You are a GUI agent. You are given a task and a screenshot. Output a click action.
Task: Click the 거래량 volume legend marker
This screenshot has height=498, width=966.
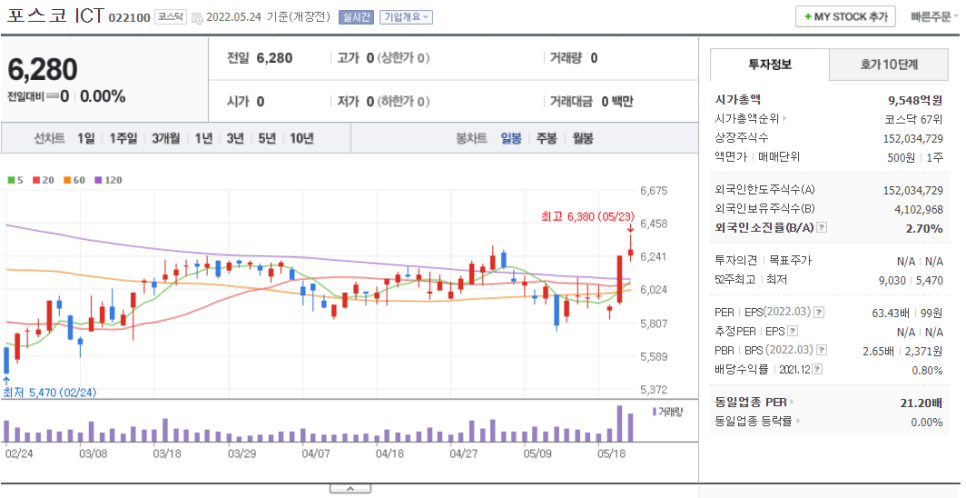pos(655,411)
